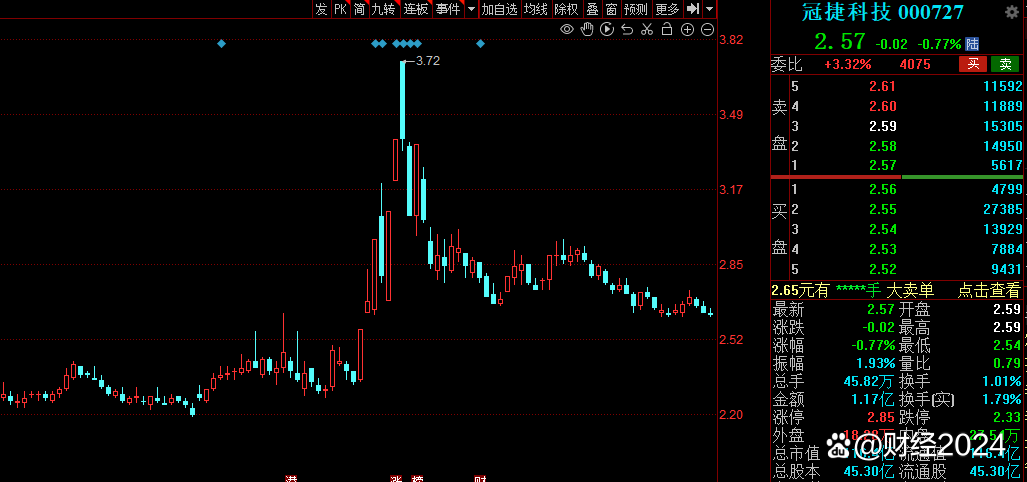Select the scissors cut tool icon
Image resolution: width=1027 pixels, height=482 pixels.
click(x=647, y=29)
